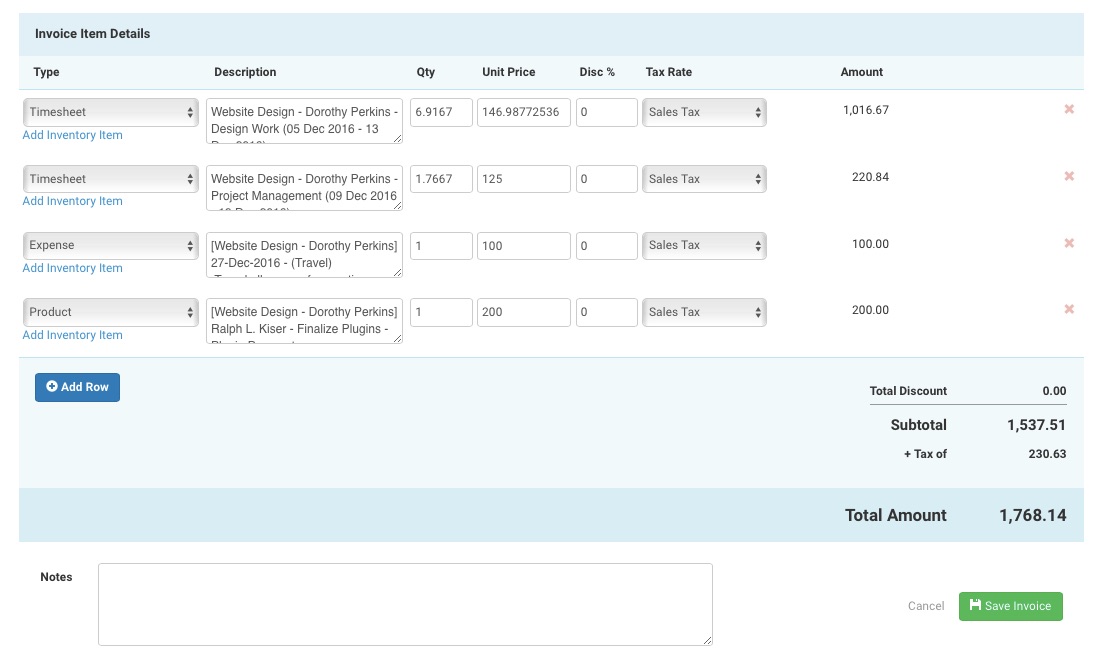Screen dimensions: 1100x659
Task: Open the Sales Tax dropdown on the first row
Action: [x=704, y=112]
